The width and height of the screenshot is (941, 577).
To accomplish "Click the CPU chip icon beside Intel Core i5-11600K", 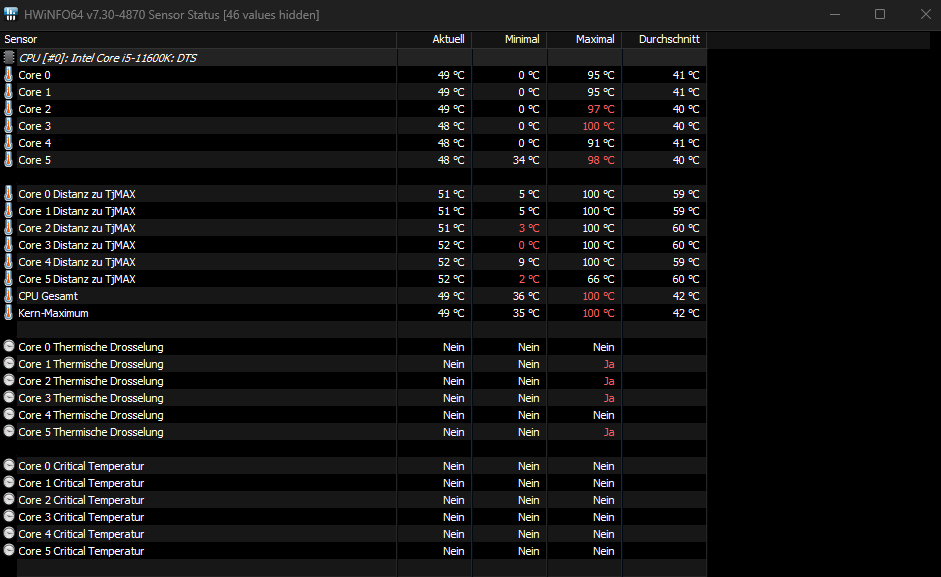I will pos(8,58).
